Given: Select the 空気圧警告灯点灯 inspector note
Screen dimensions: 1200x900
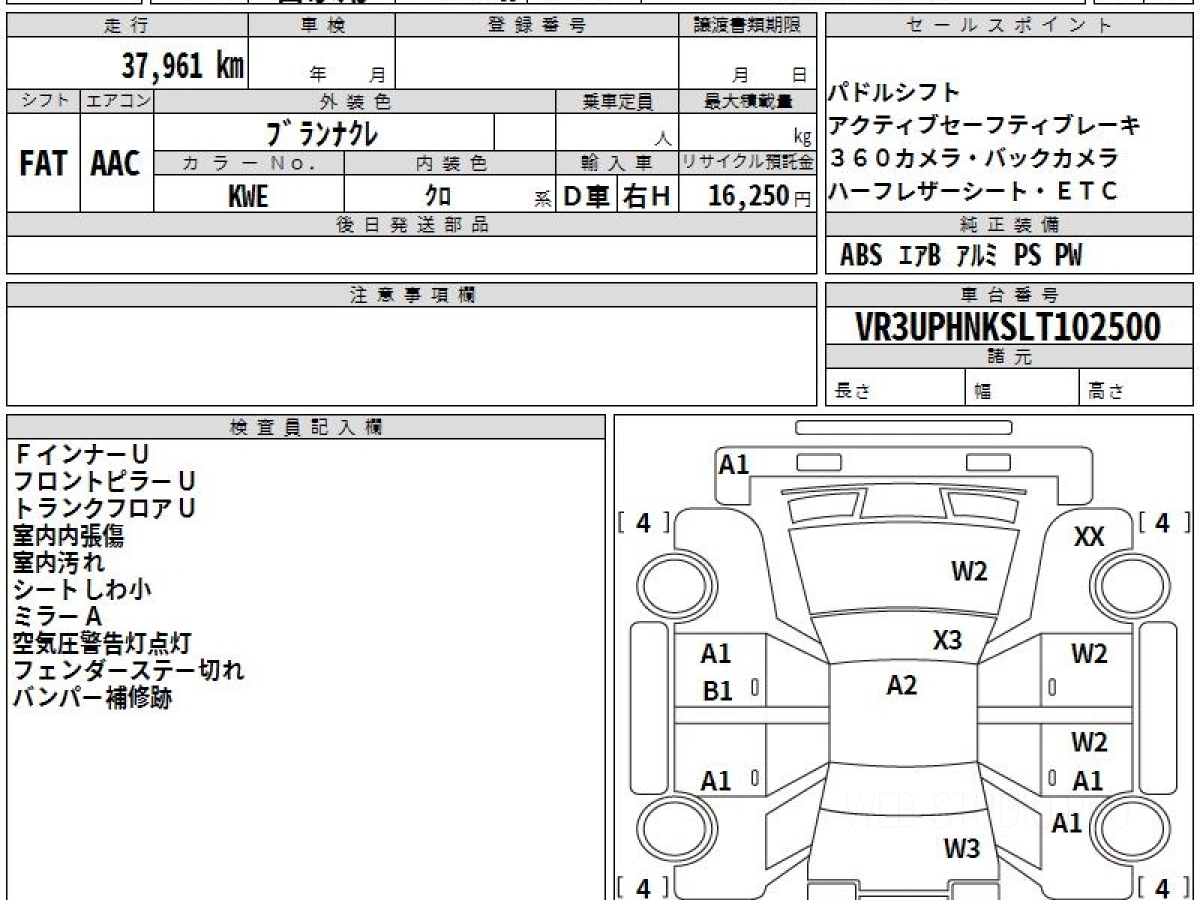Looking at the screenshot, I should pos(102,643).
